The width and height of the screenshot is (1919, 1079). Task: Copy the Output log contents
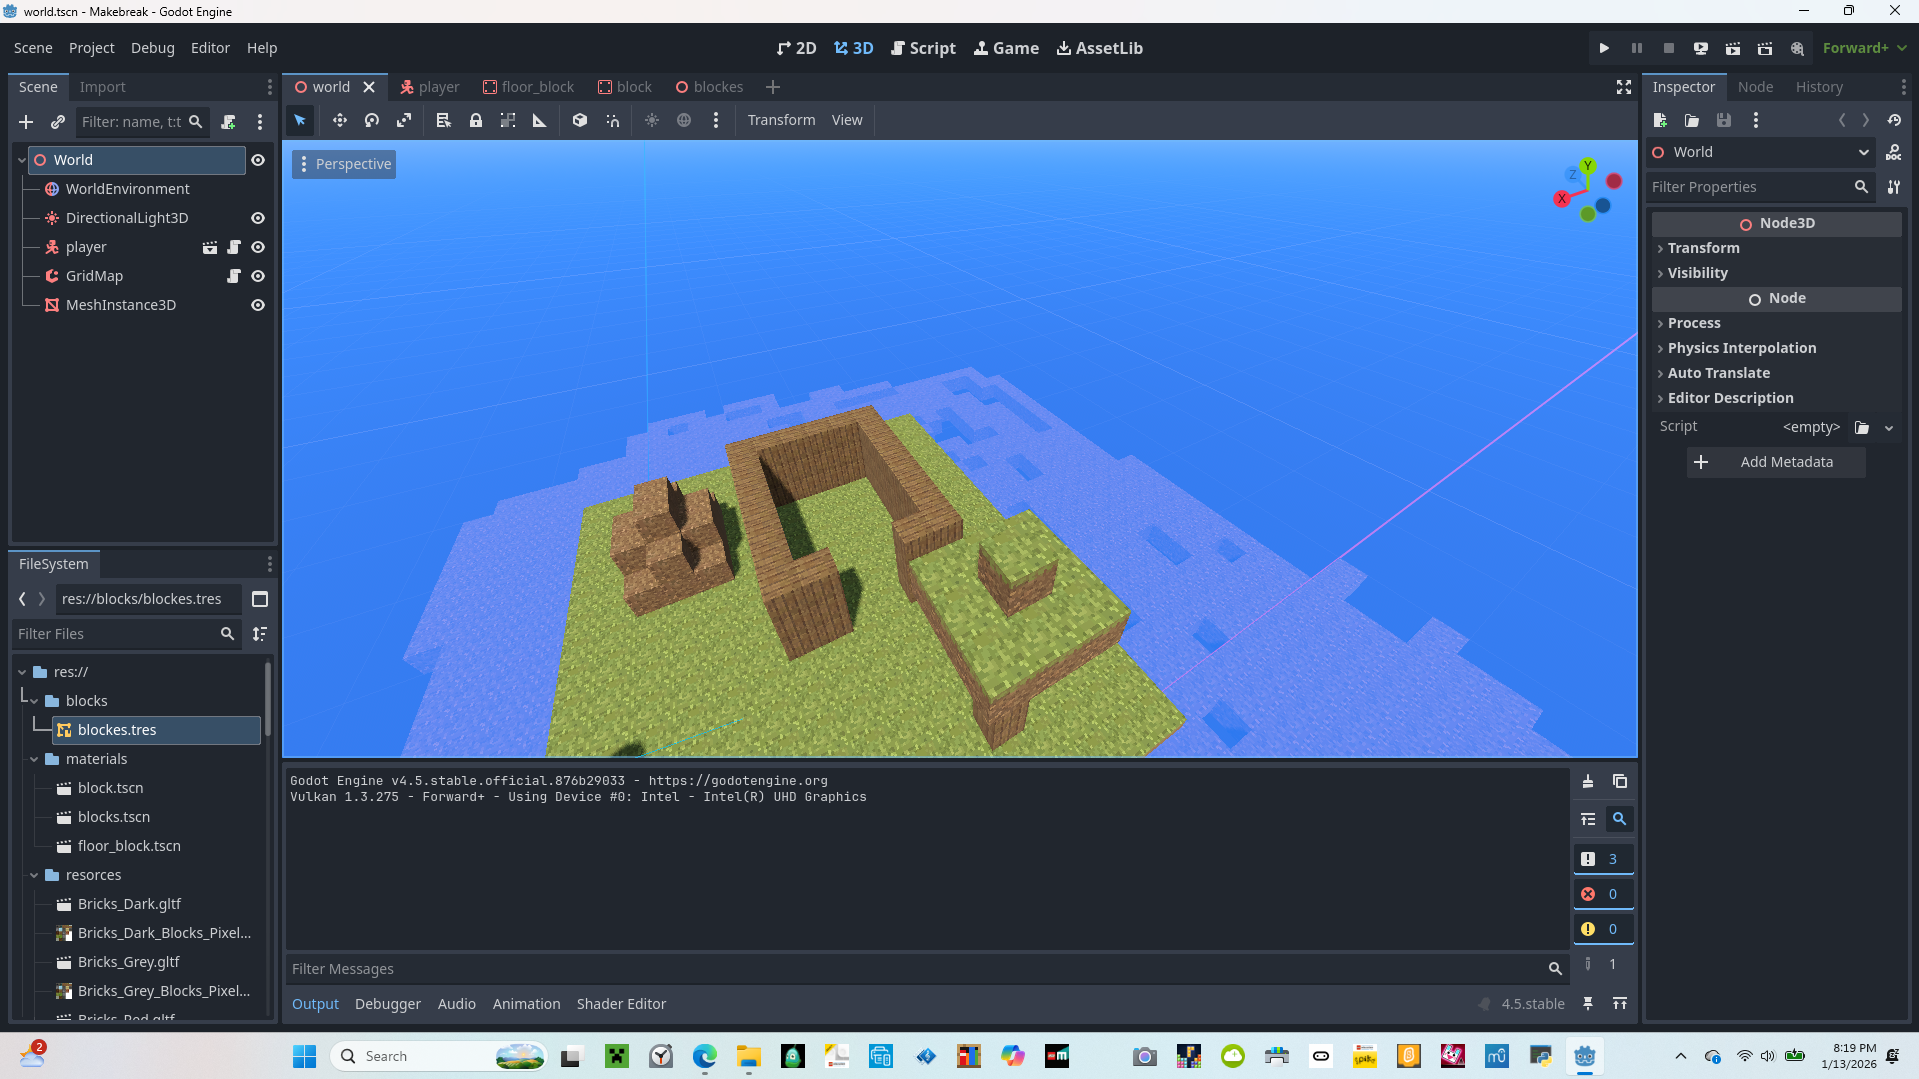point(1620,782)
